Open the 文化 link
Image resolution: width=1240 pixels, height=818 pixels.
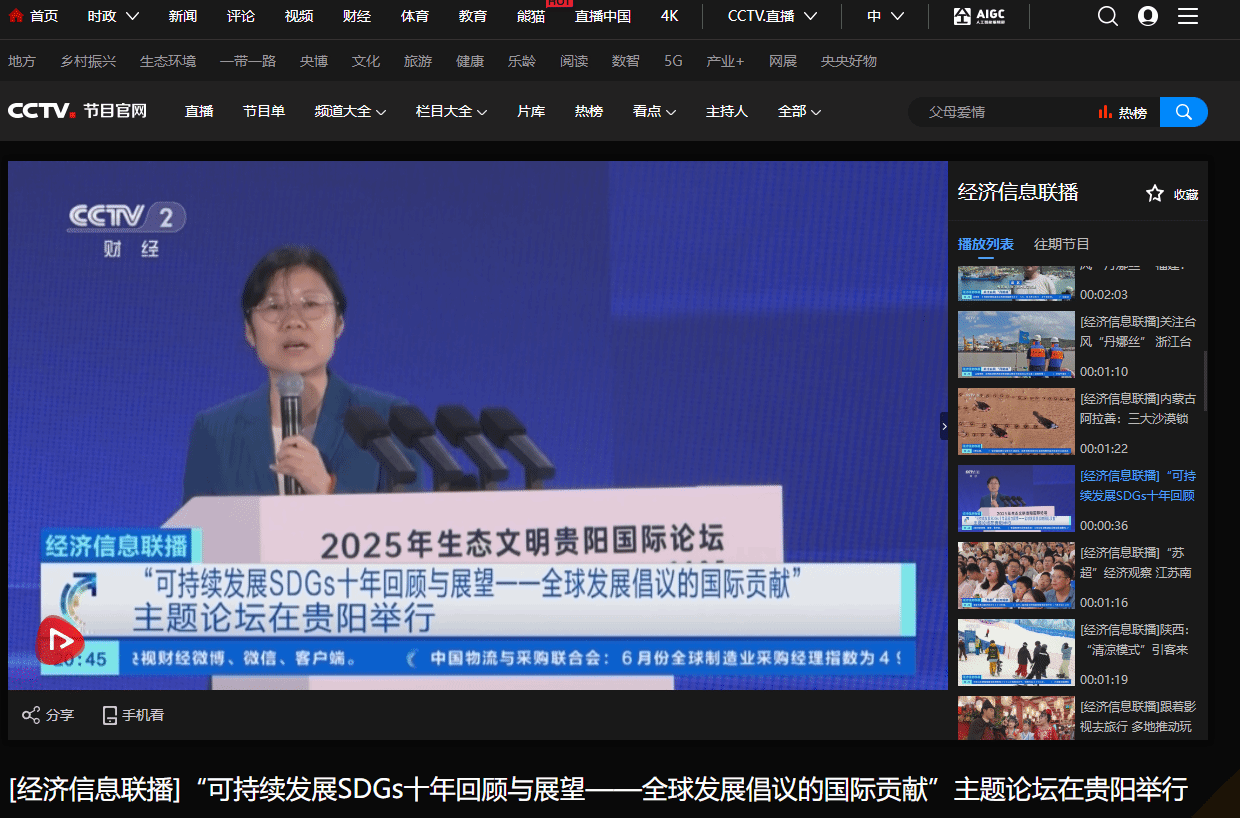click(x=366, y=61)
